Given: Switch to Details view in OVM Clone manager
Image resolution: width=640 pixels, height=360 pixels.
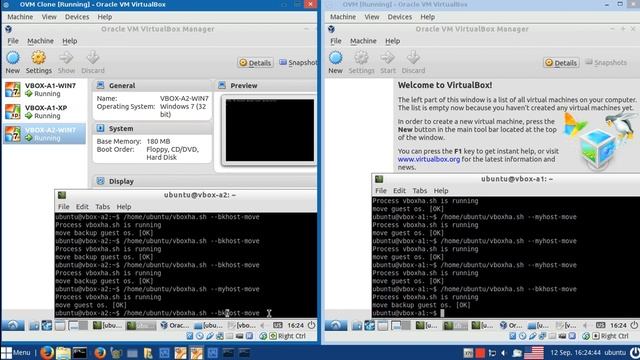Looking at the screenshot, I should click(x=255, y=62).
